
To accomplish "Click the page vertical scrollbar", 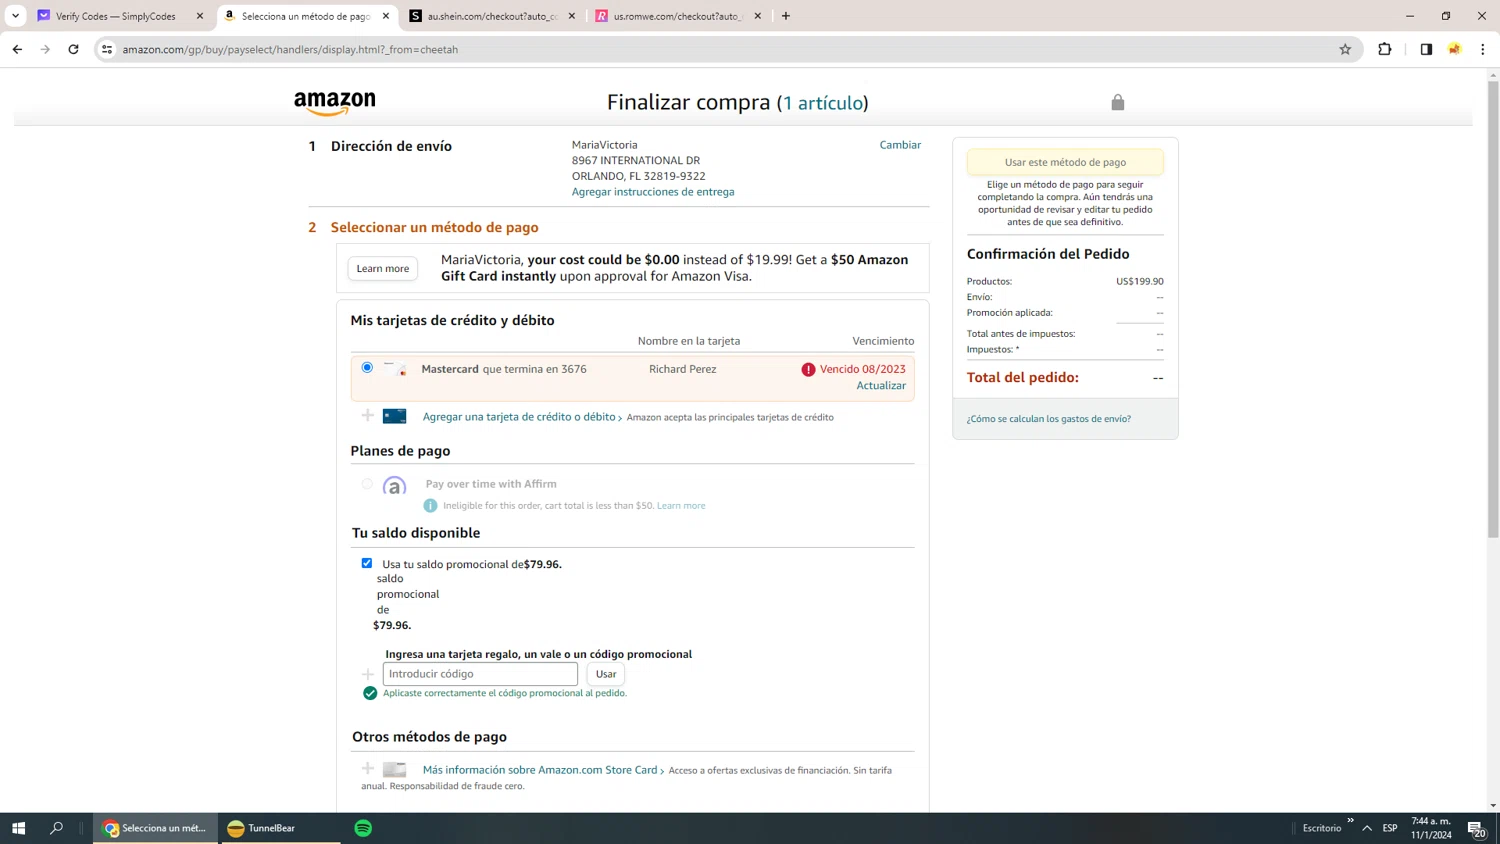I will point(1493,310).
